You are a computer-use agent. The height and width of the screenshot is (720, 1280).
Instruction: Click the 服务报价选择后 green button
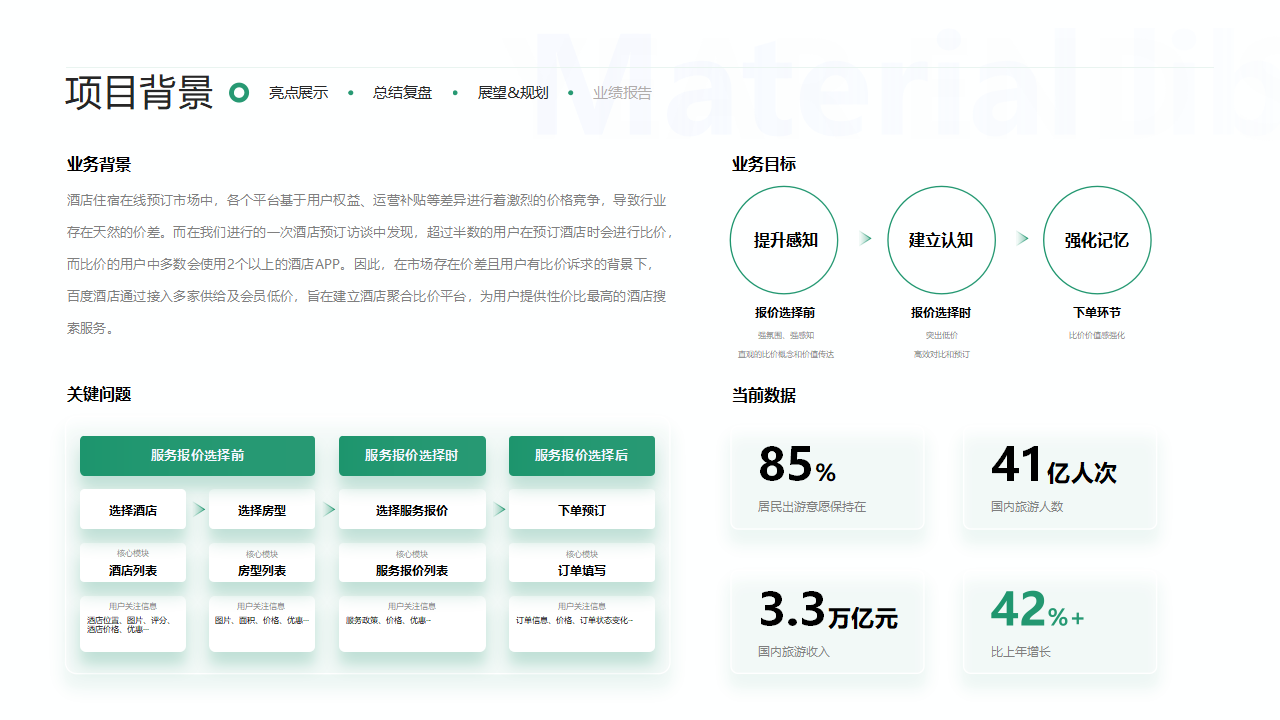(582, 455)
